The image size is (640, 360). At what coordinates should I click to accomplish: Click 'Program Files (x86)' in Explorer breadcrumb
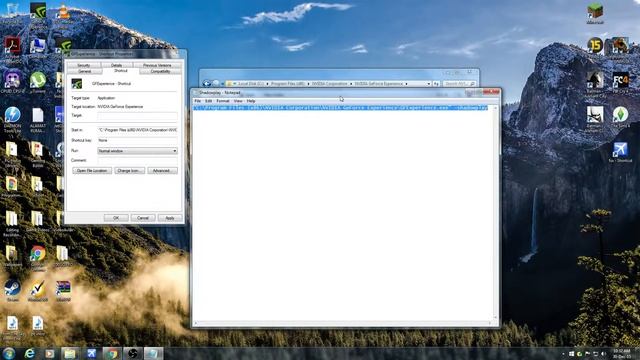click(x=288, y=84)
